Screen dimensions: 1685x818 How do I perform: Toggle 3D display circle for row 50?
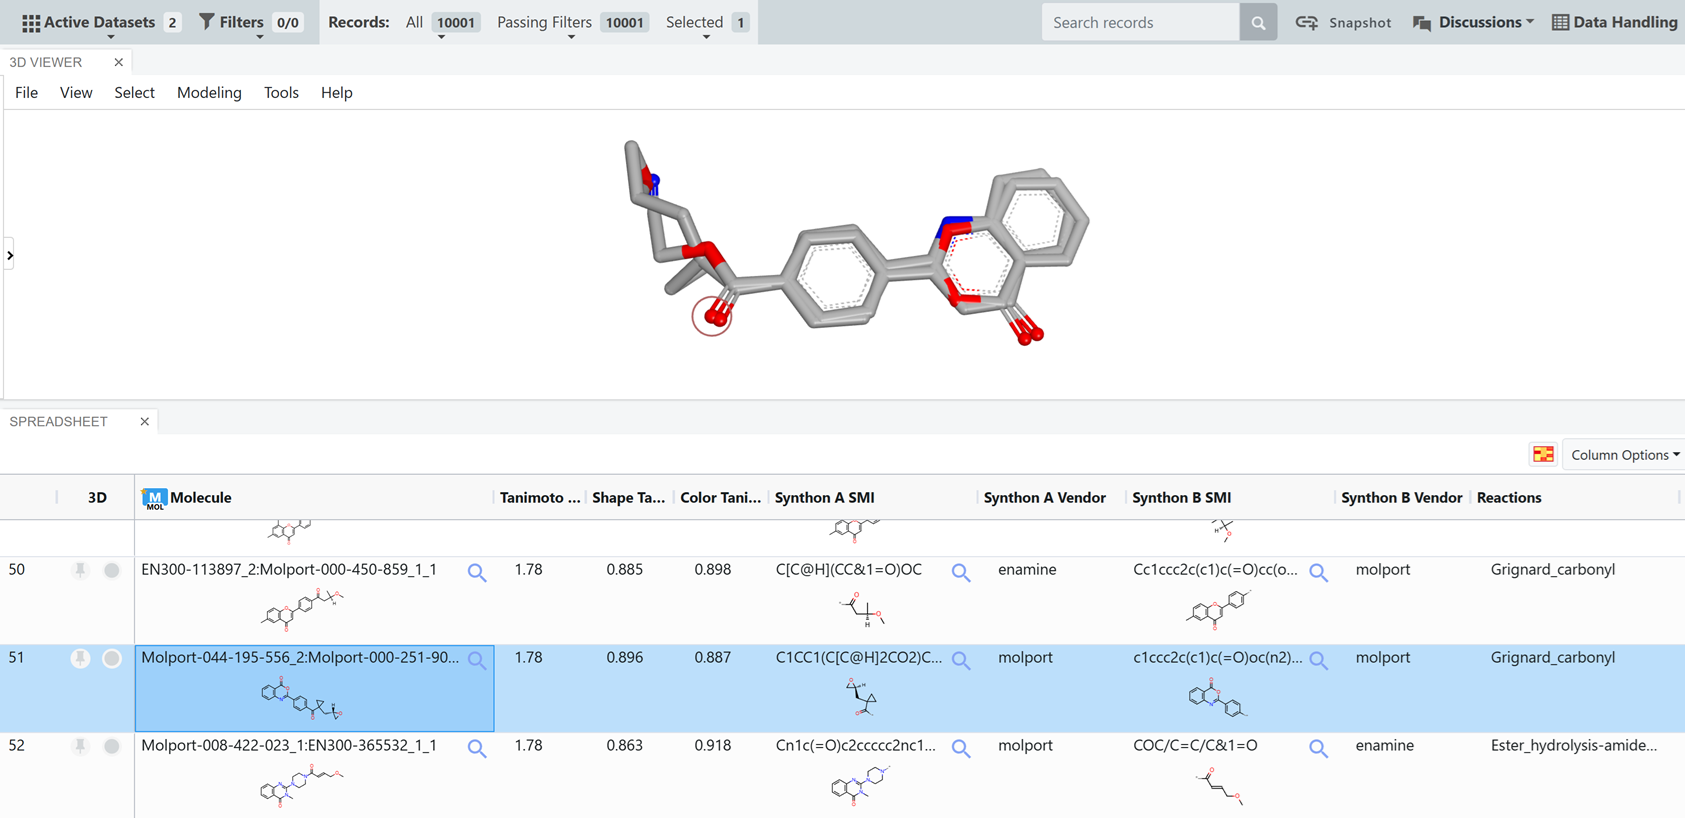(x=112, y=570)
